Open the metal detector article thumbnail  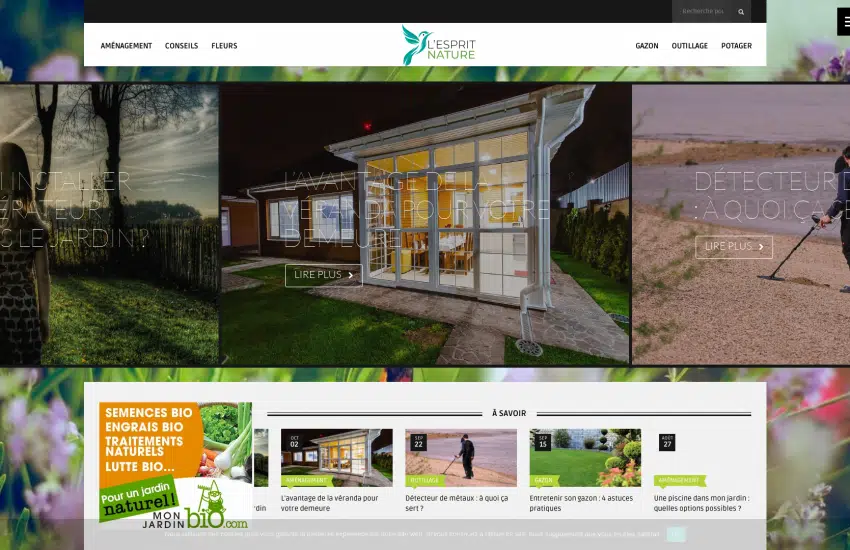(x=461, y=457)
